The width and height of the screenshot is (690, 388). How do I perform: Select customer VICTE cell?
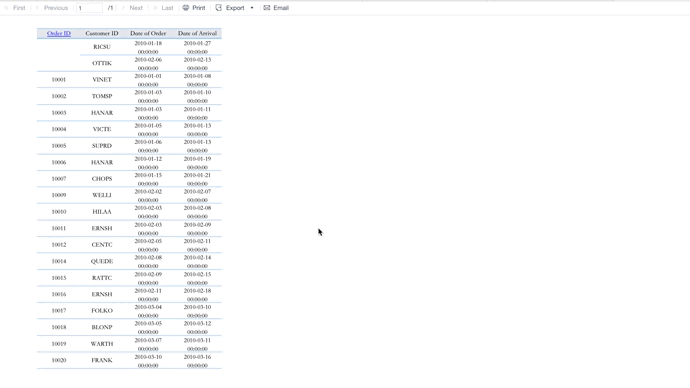click(102, 129)
